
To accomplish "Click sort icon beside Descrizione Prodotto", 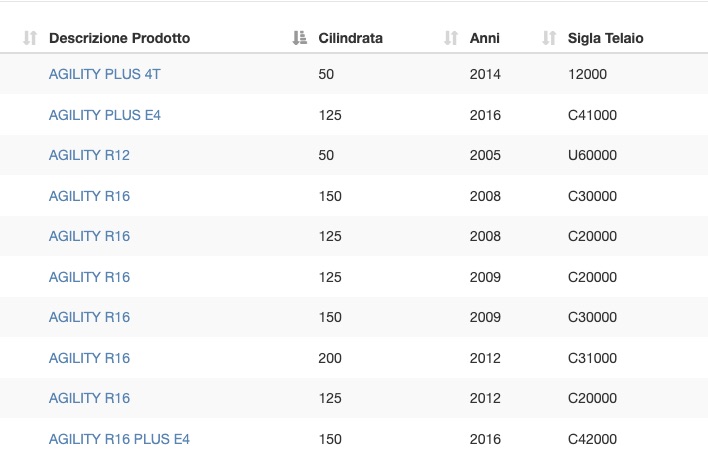I will coord(30,38).
